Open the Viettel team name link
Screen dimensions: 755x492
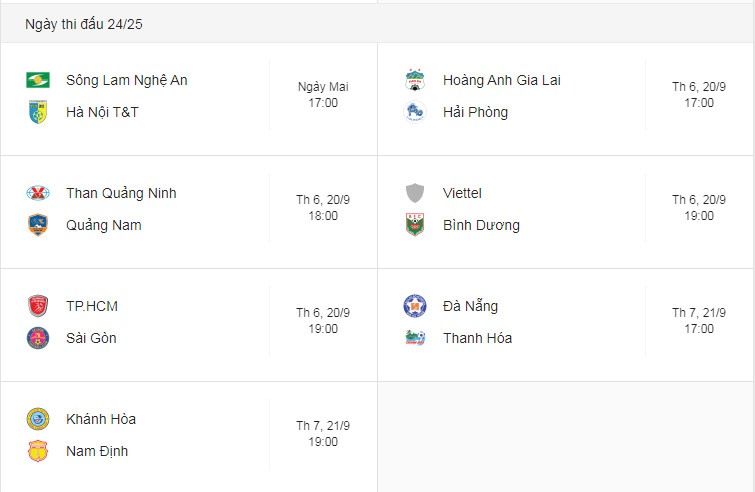tap(462, 193)
